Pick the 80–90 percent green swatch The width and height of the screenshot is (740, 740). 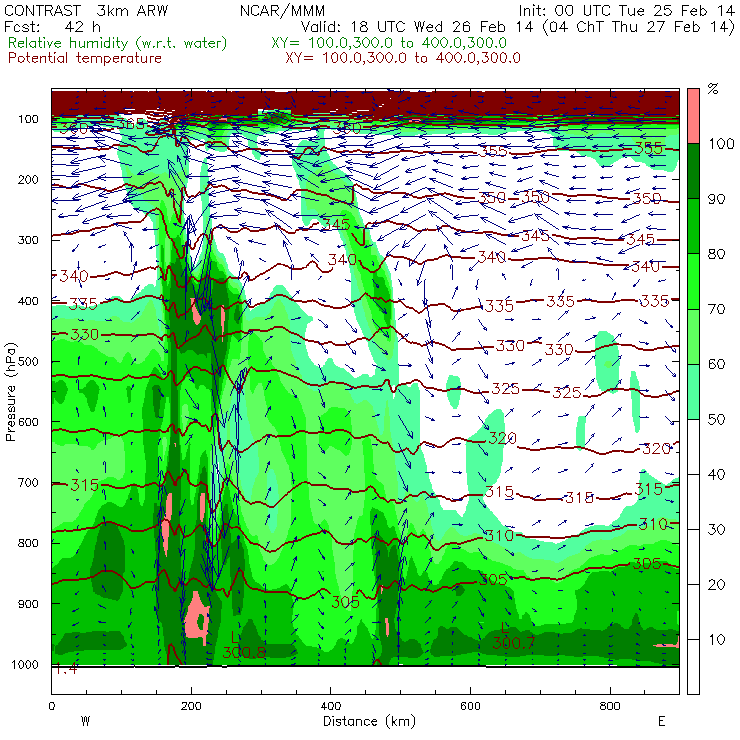point(693,226)
